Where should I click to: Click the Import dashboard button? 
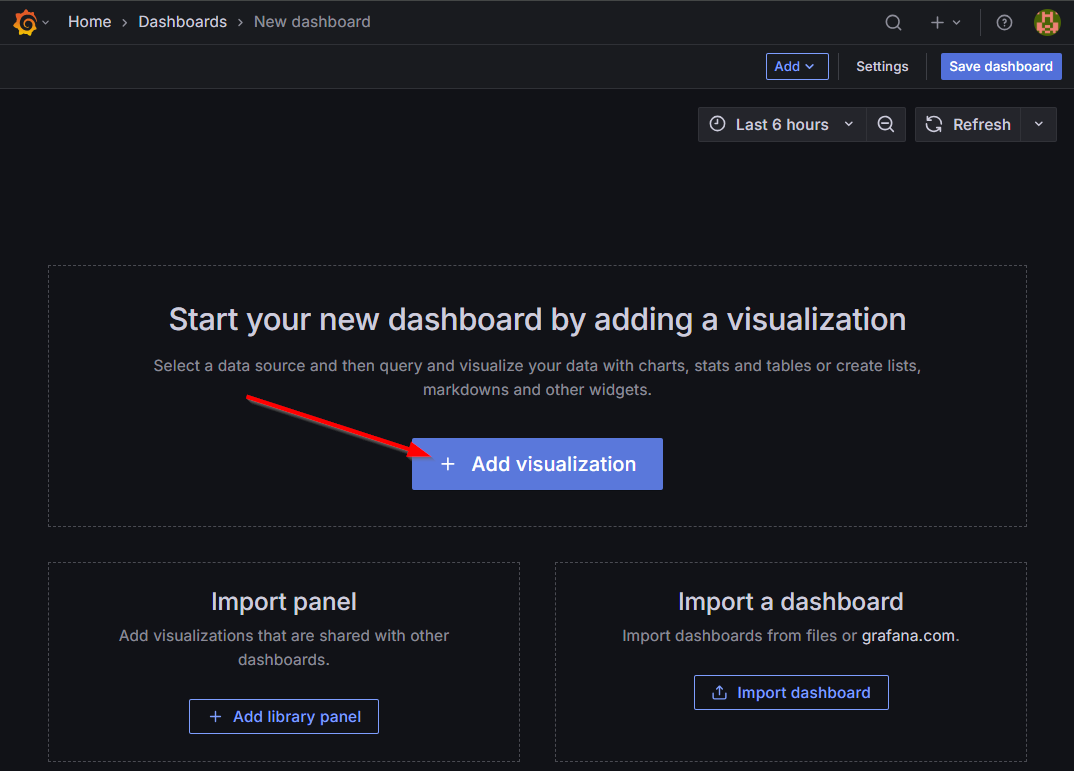pyautogui.click(x=791, y=692)
